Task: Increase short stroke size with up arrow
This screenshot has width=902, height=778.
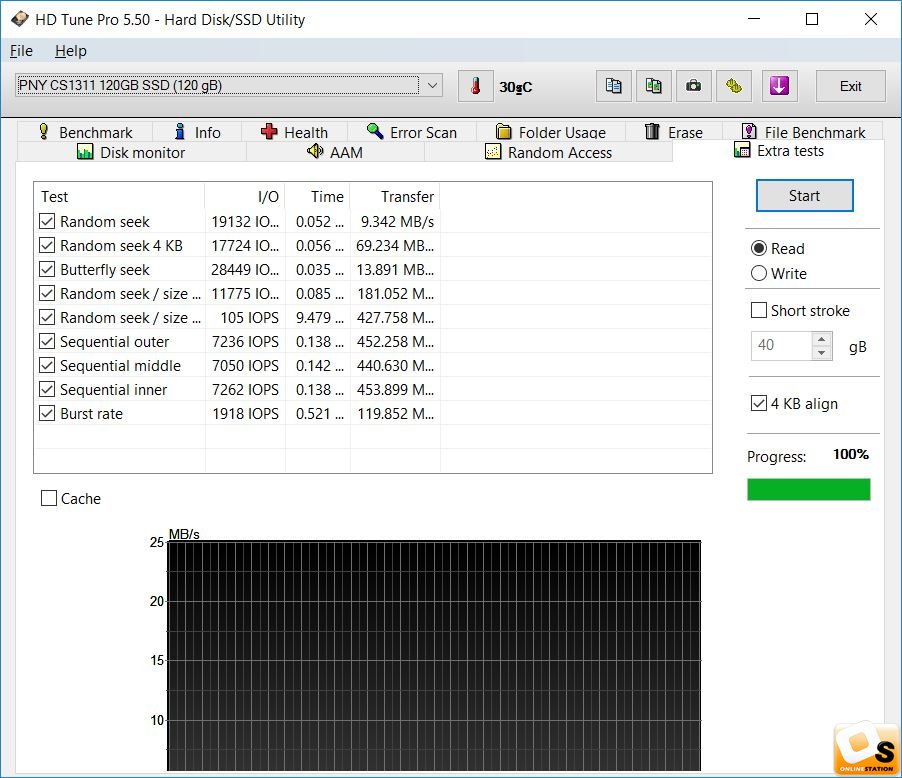Action: coord(821,339)
